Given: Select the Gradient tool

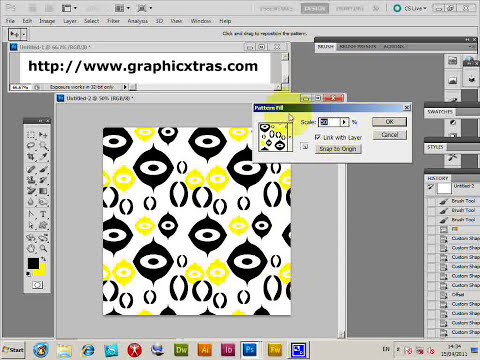Looking at the screenshot, I should [43, 191].
